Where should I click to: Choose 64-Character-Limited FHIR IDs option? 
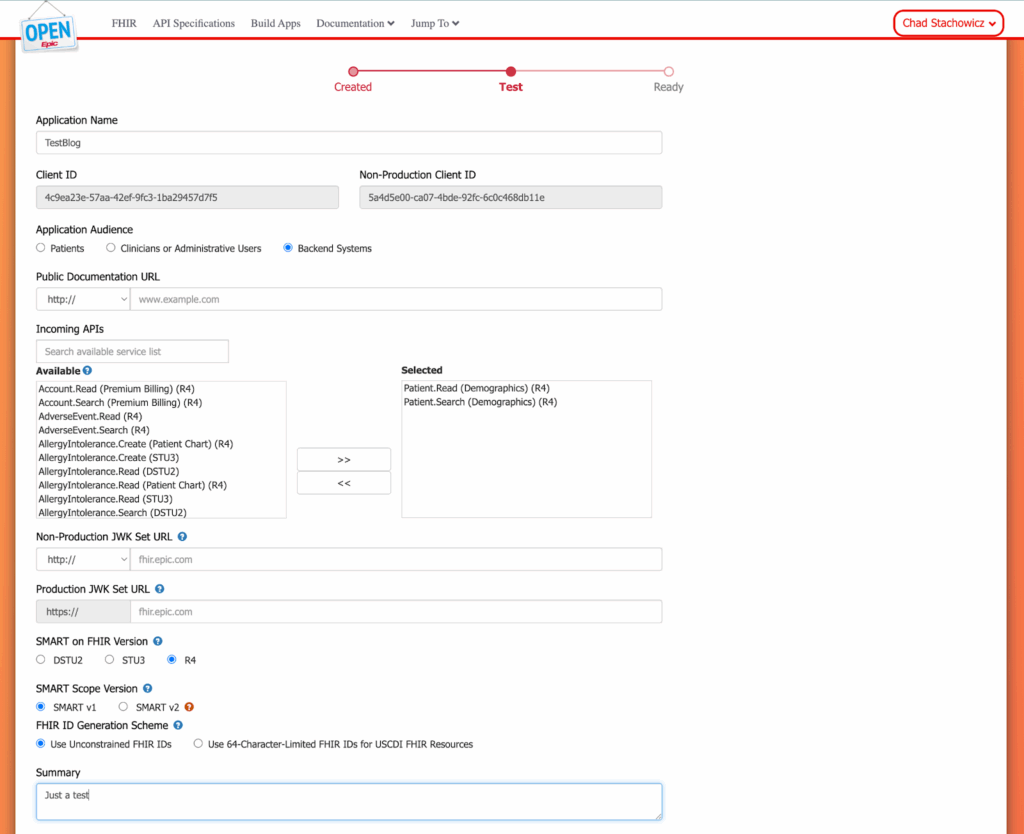[x=198, y=744]
